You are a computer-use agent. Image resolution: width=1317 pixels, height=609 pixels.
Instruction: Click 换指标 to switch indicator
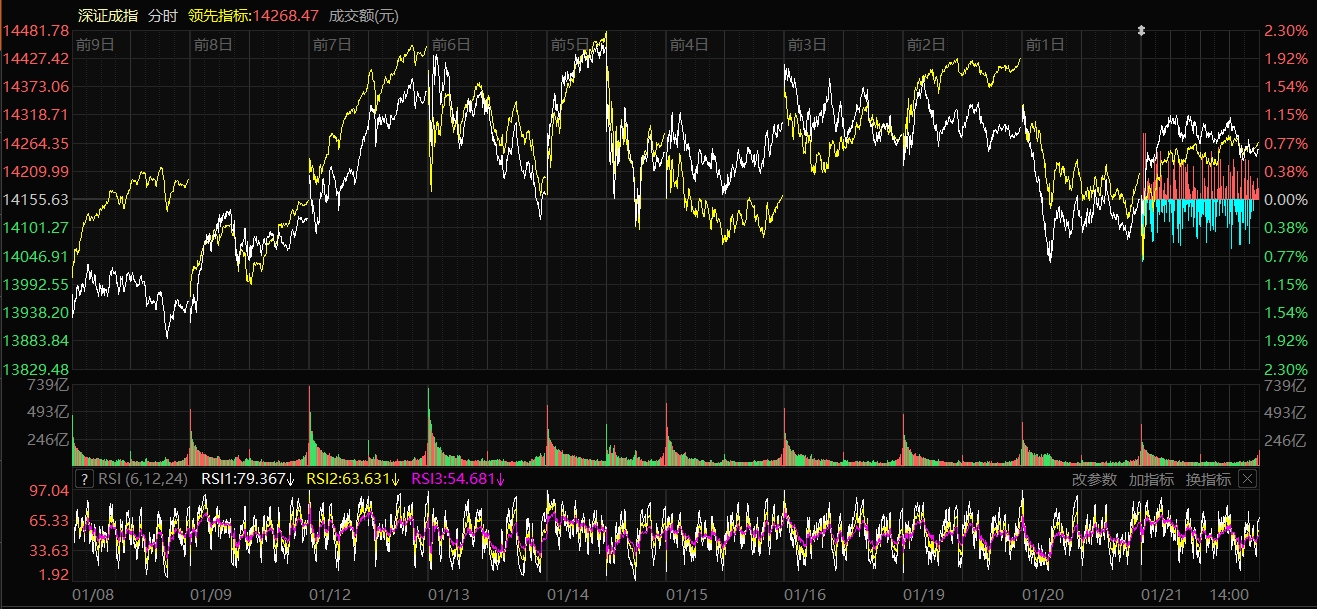(x=1208, y=479)
